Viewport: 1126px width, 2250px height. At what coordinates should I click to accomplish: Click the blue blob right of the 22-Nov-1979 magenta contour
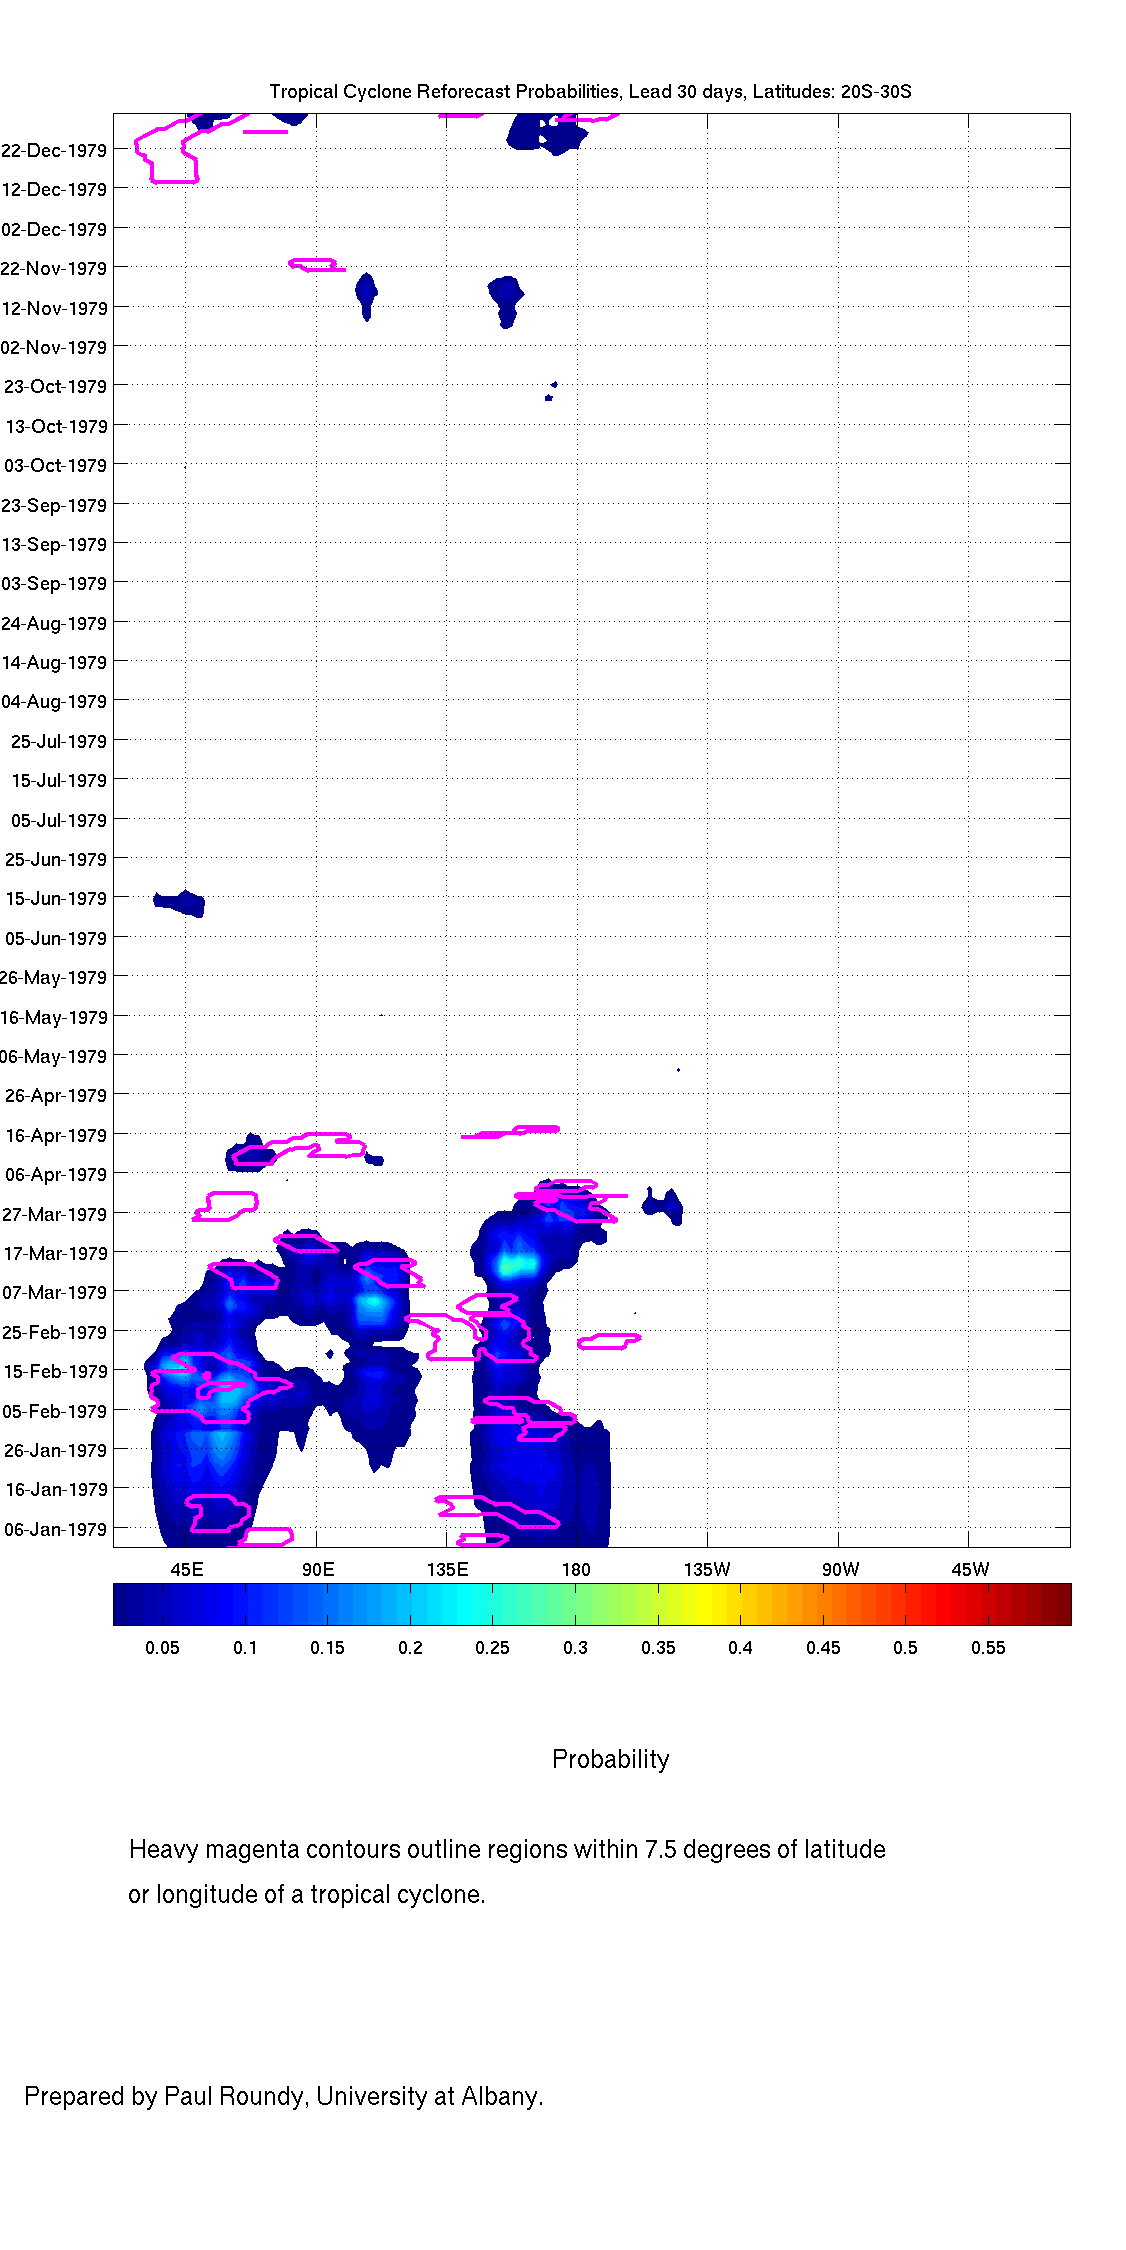(x=366, y=296)
